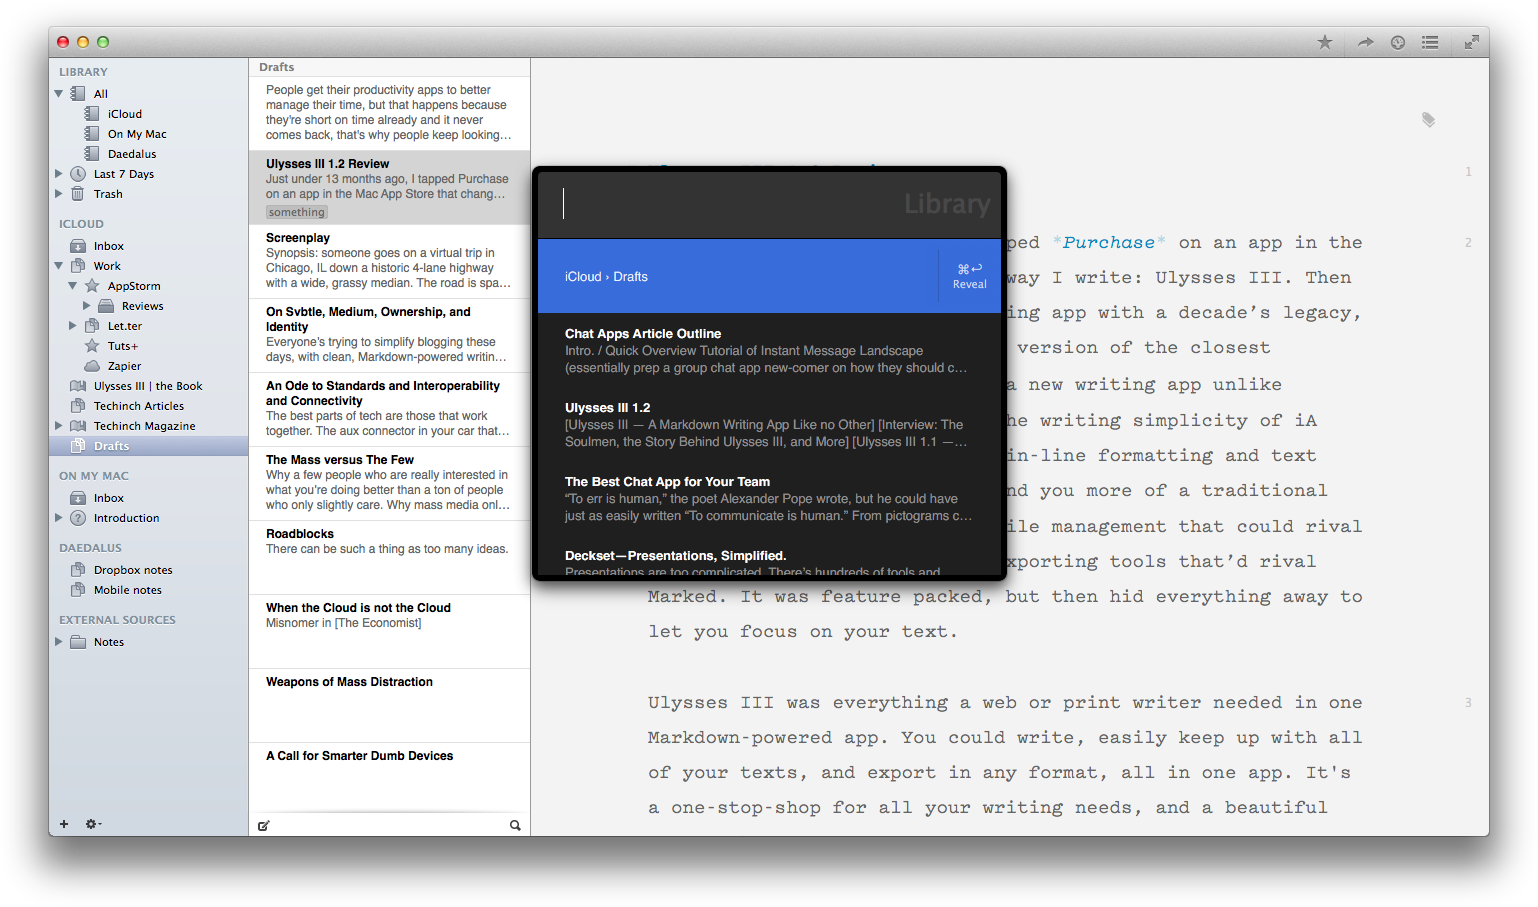Open A Call for Smarter Dumb Devices
The image size is (1538, 907).
(389, 779)
